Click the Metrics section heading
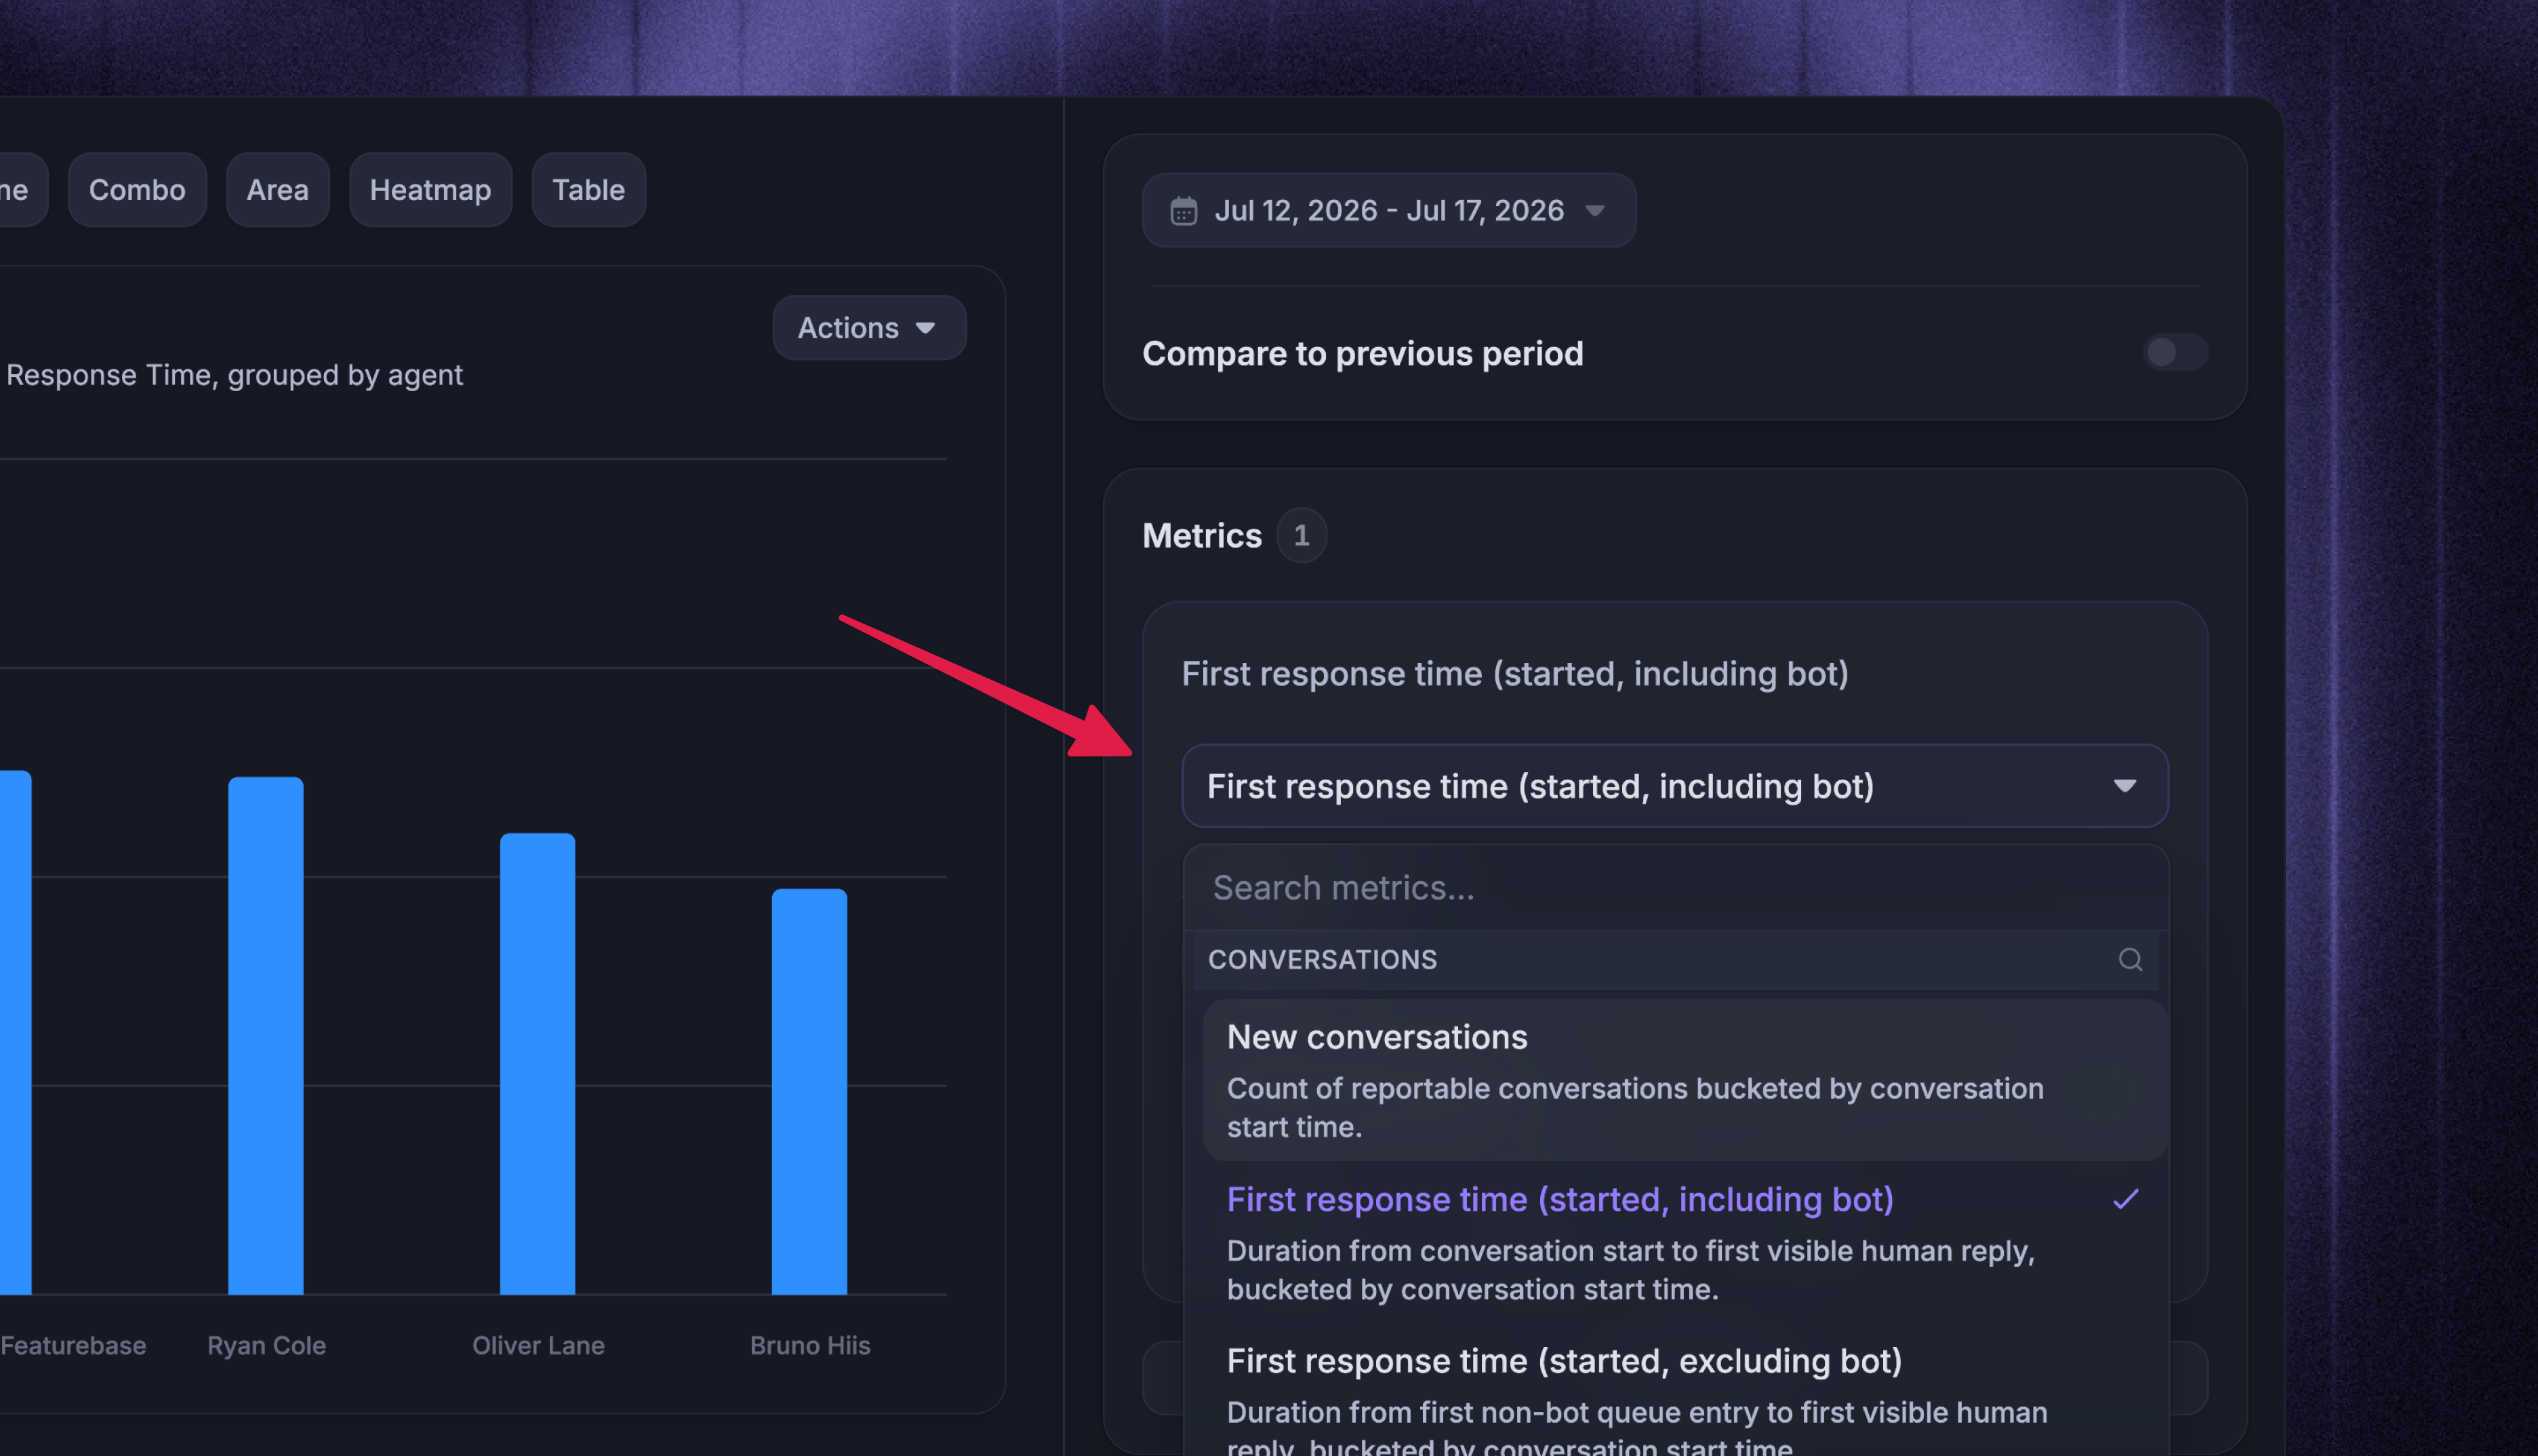 tap(1202, 536)
